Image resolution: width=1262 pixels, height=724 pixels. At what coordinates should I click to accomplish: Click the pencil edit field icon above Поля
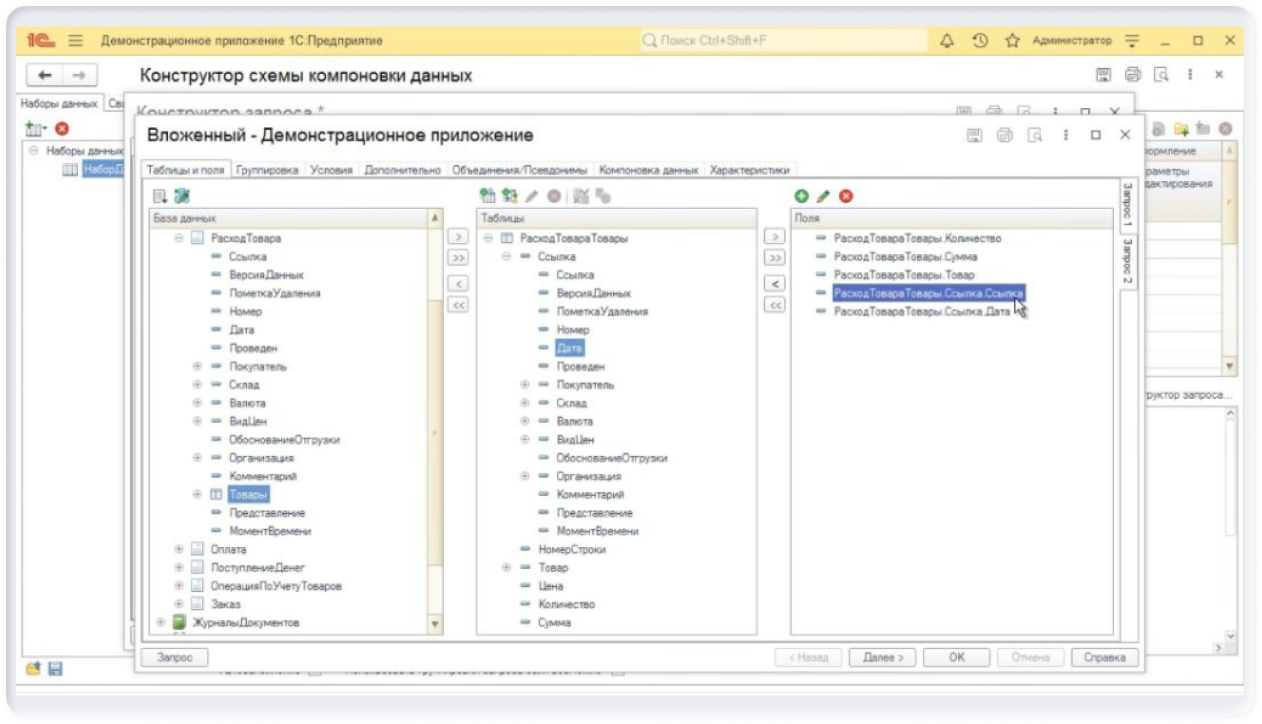pyautogui.click(x=824, y=196)
